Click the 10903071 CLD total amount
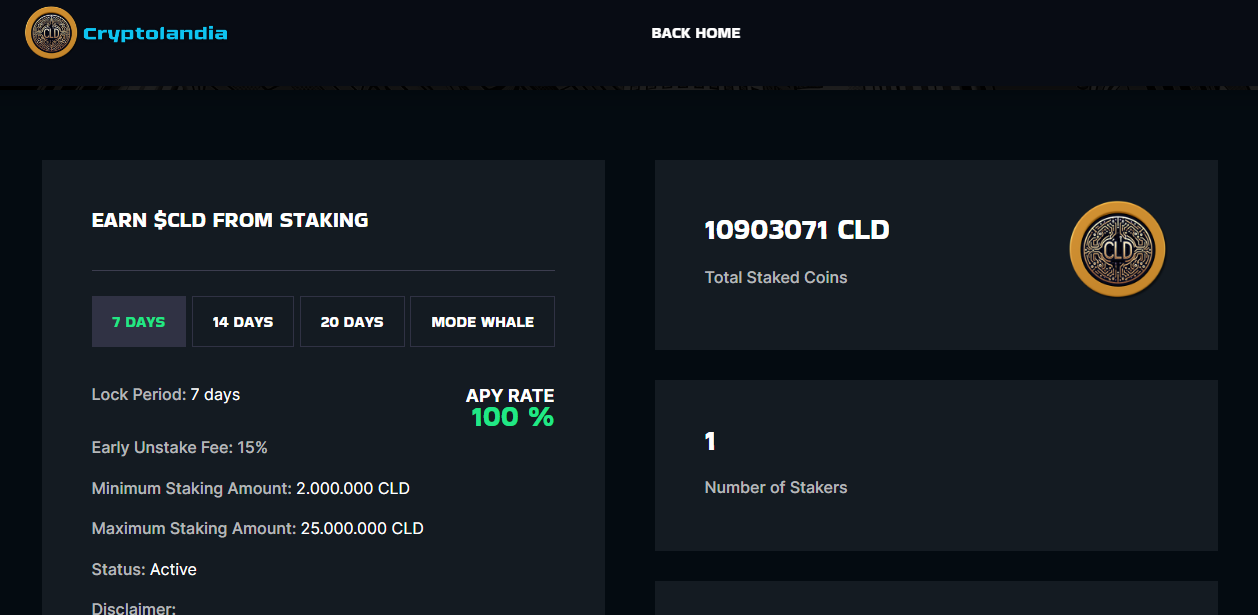The height and width of the screenshot is (615, 1258). pyautogui.click(x=796, y=230)
